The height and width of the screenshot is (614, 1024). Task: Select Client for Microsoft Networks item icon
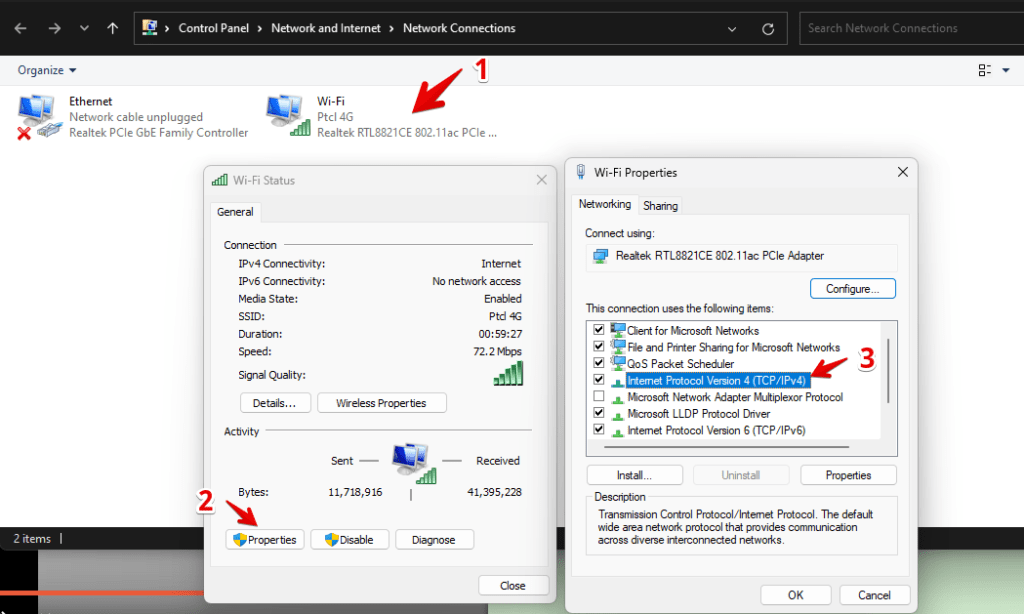coord(618,330)
